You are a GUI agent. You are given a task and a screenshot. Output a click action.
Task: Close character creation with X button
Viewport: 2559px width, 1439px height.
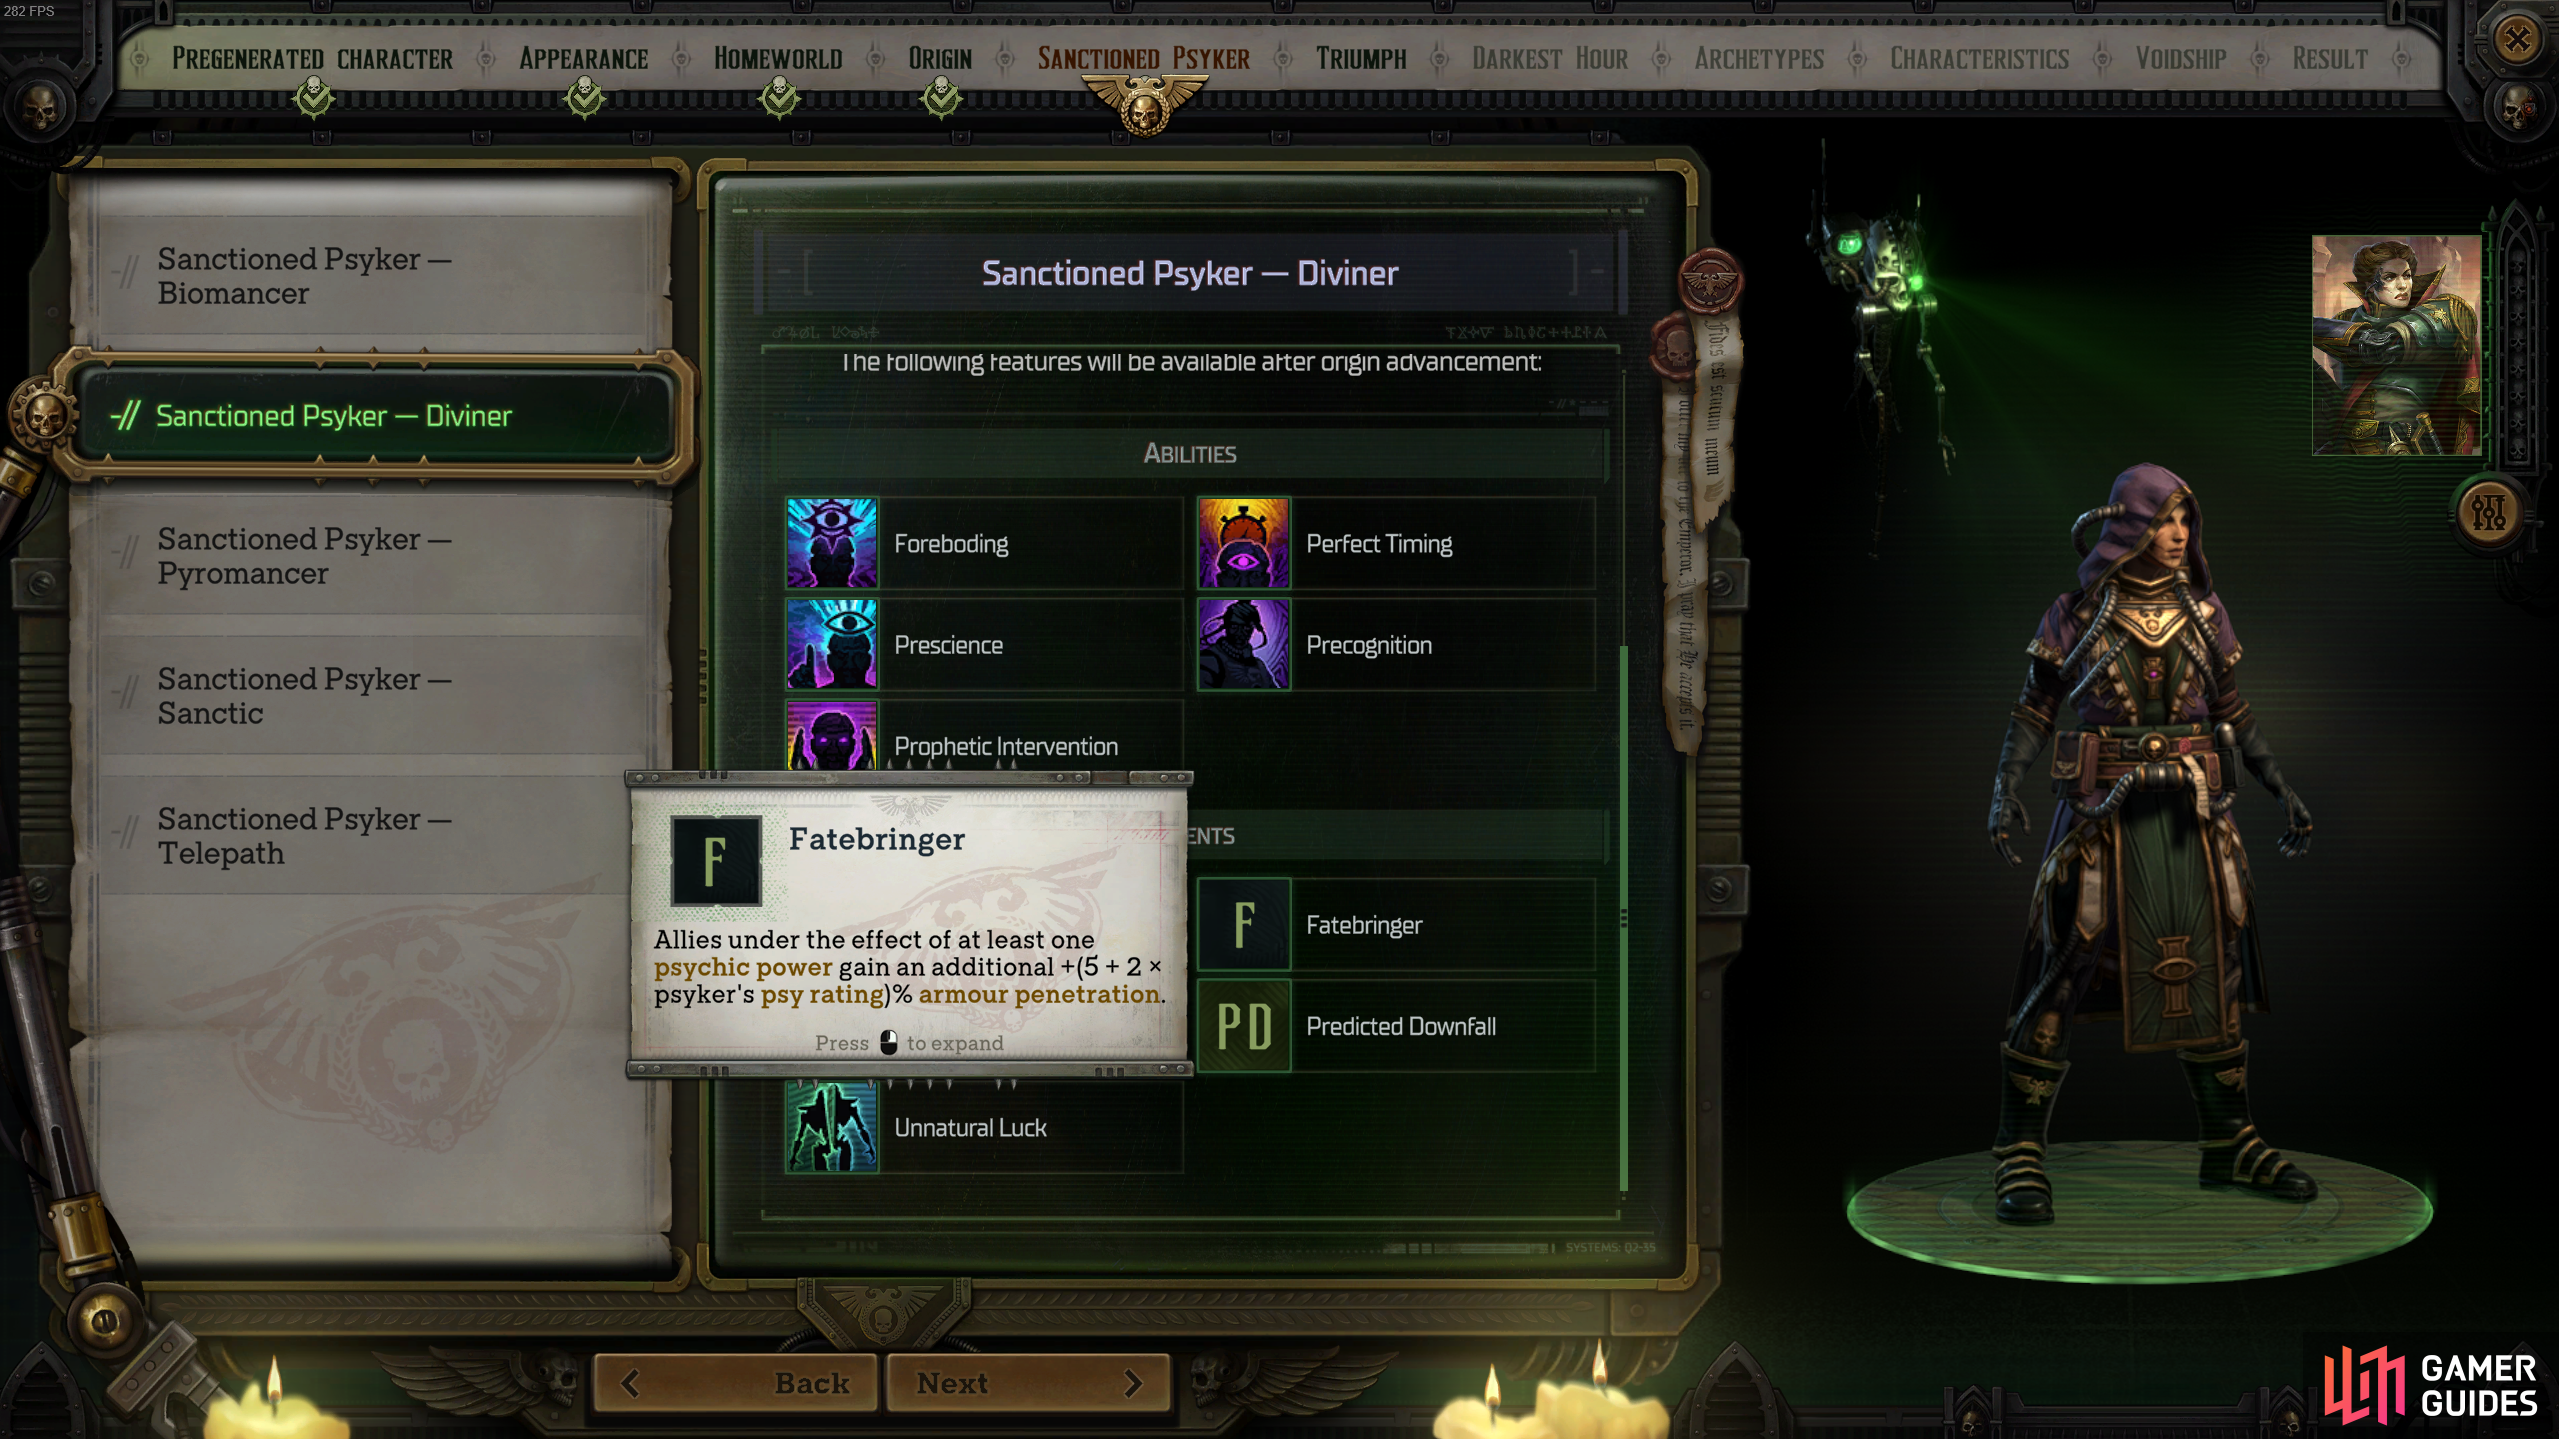pos(2517,40)
